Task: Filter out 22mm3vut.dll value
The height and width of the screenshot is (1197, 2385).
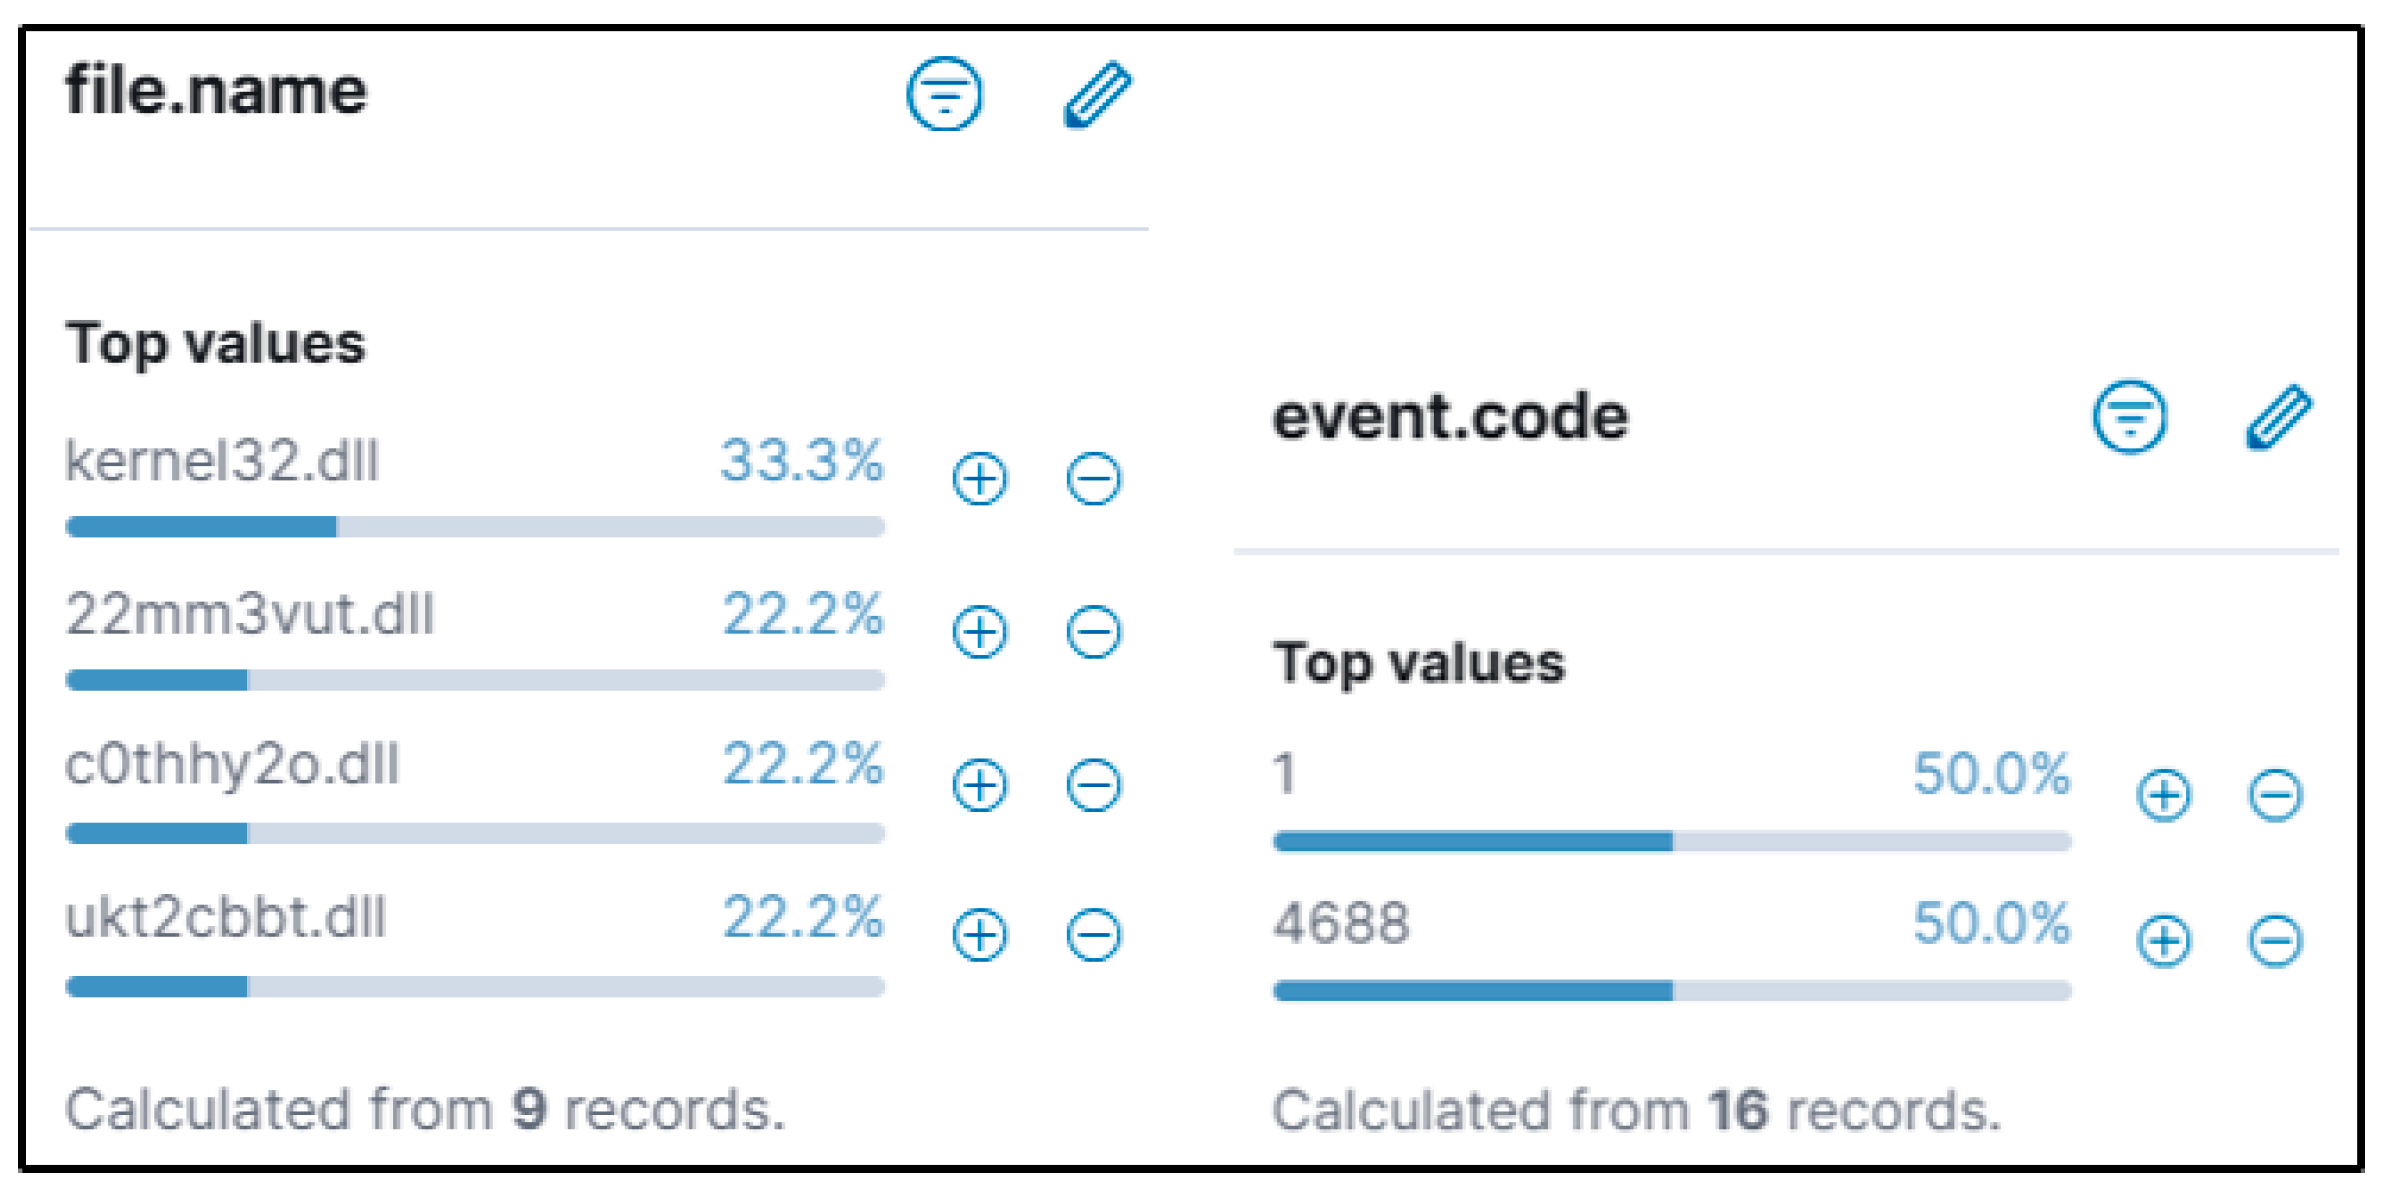Action: (1093, 632)
